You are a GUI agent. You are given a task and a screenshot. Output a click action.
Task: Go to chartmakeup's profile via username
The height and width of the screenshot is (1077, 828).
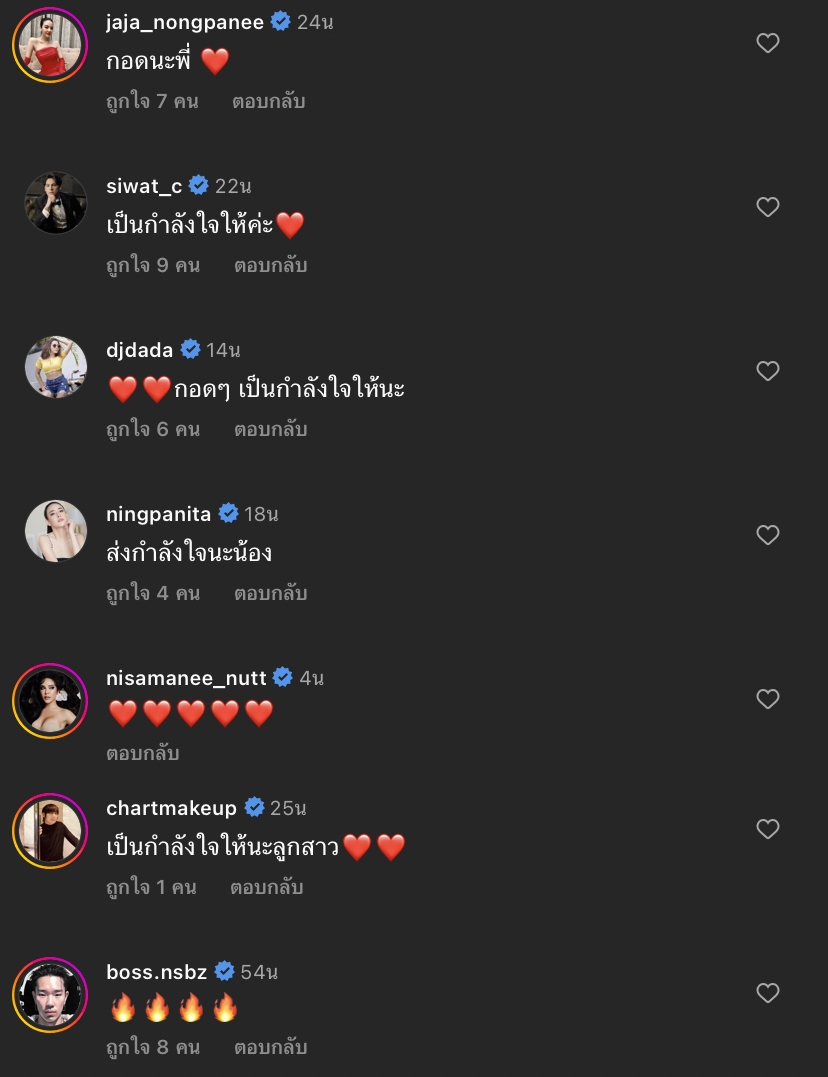coord(171,808)
